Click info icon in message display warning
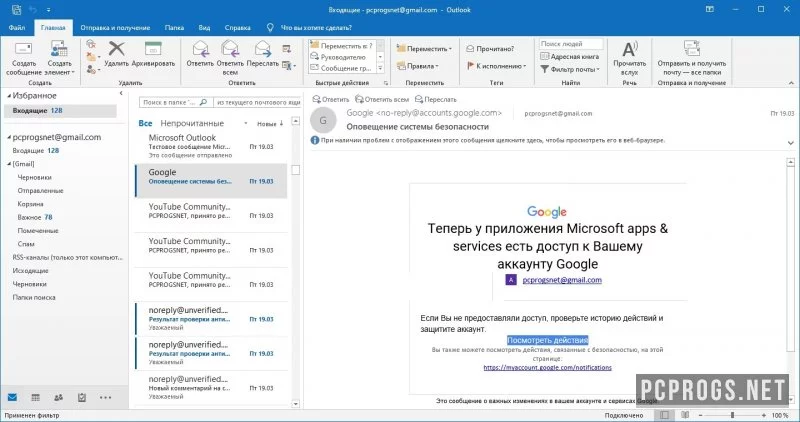800x422 pixels. pyautogui.click(x=315, y=140)
